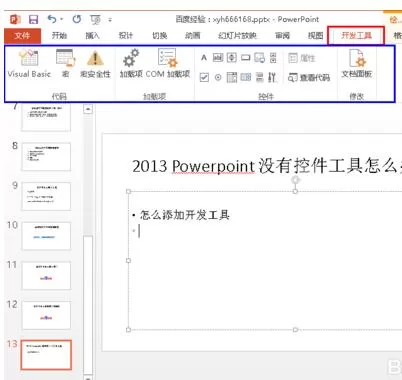402x380 pixels.
Task: Click the slide title '2013 Powerpoint 没有控件工具怎么'
Action: 267,166
